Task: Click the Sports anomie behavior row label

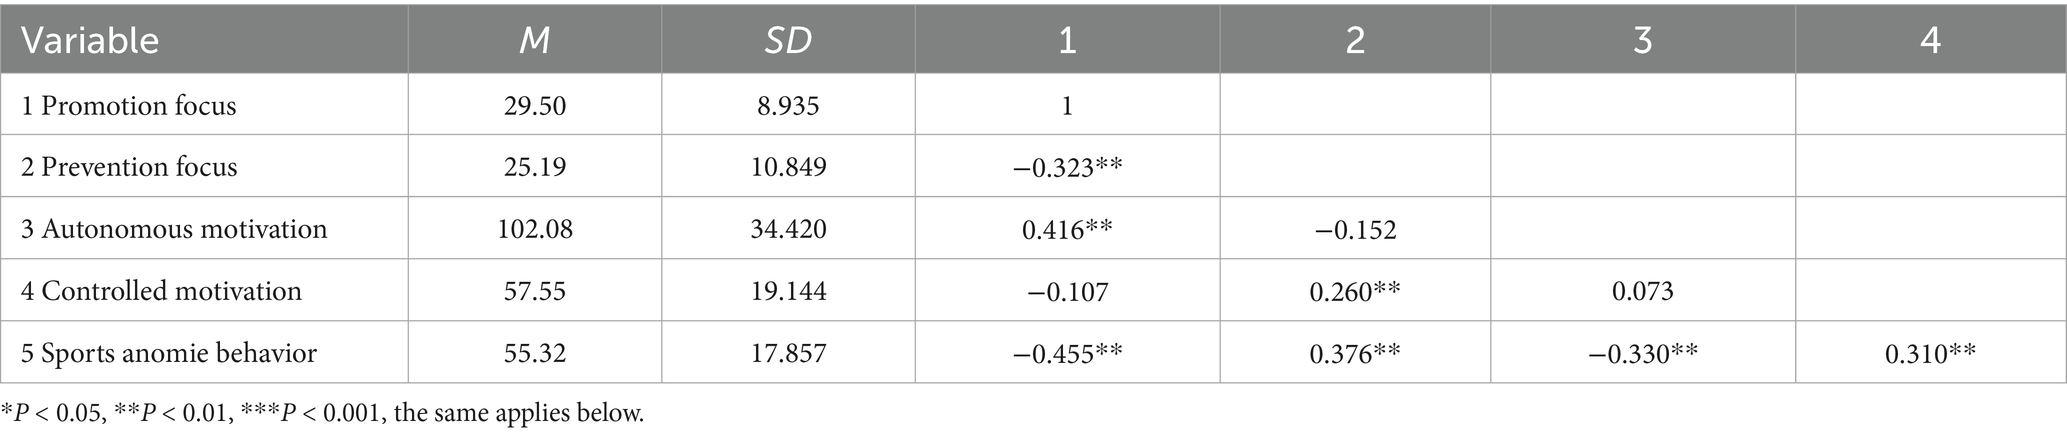Action: pyautogui.click(x=169, y=353)
